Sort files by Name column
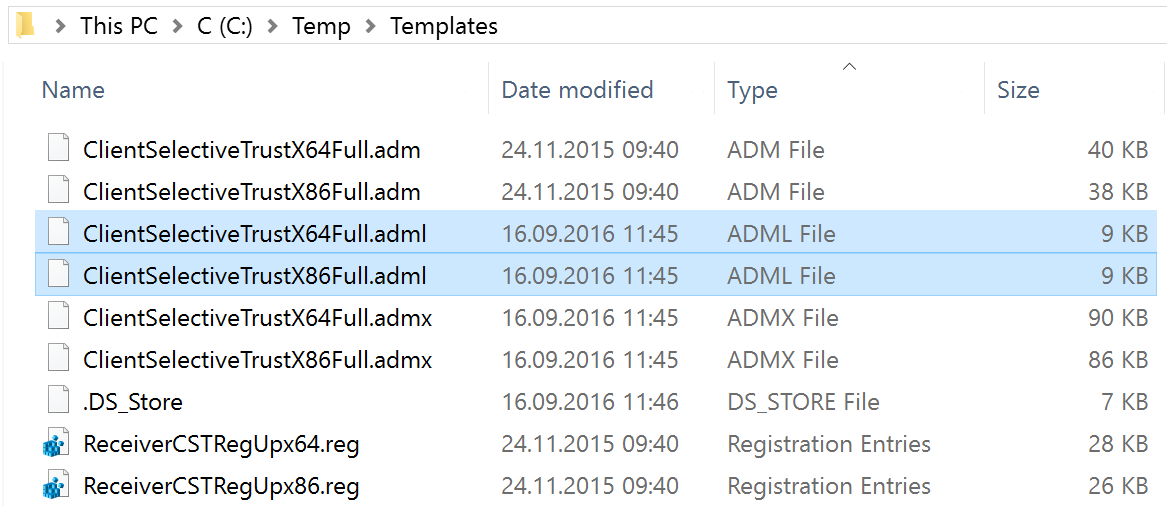 [x=73, y=90]
